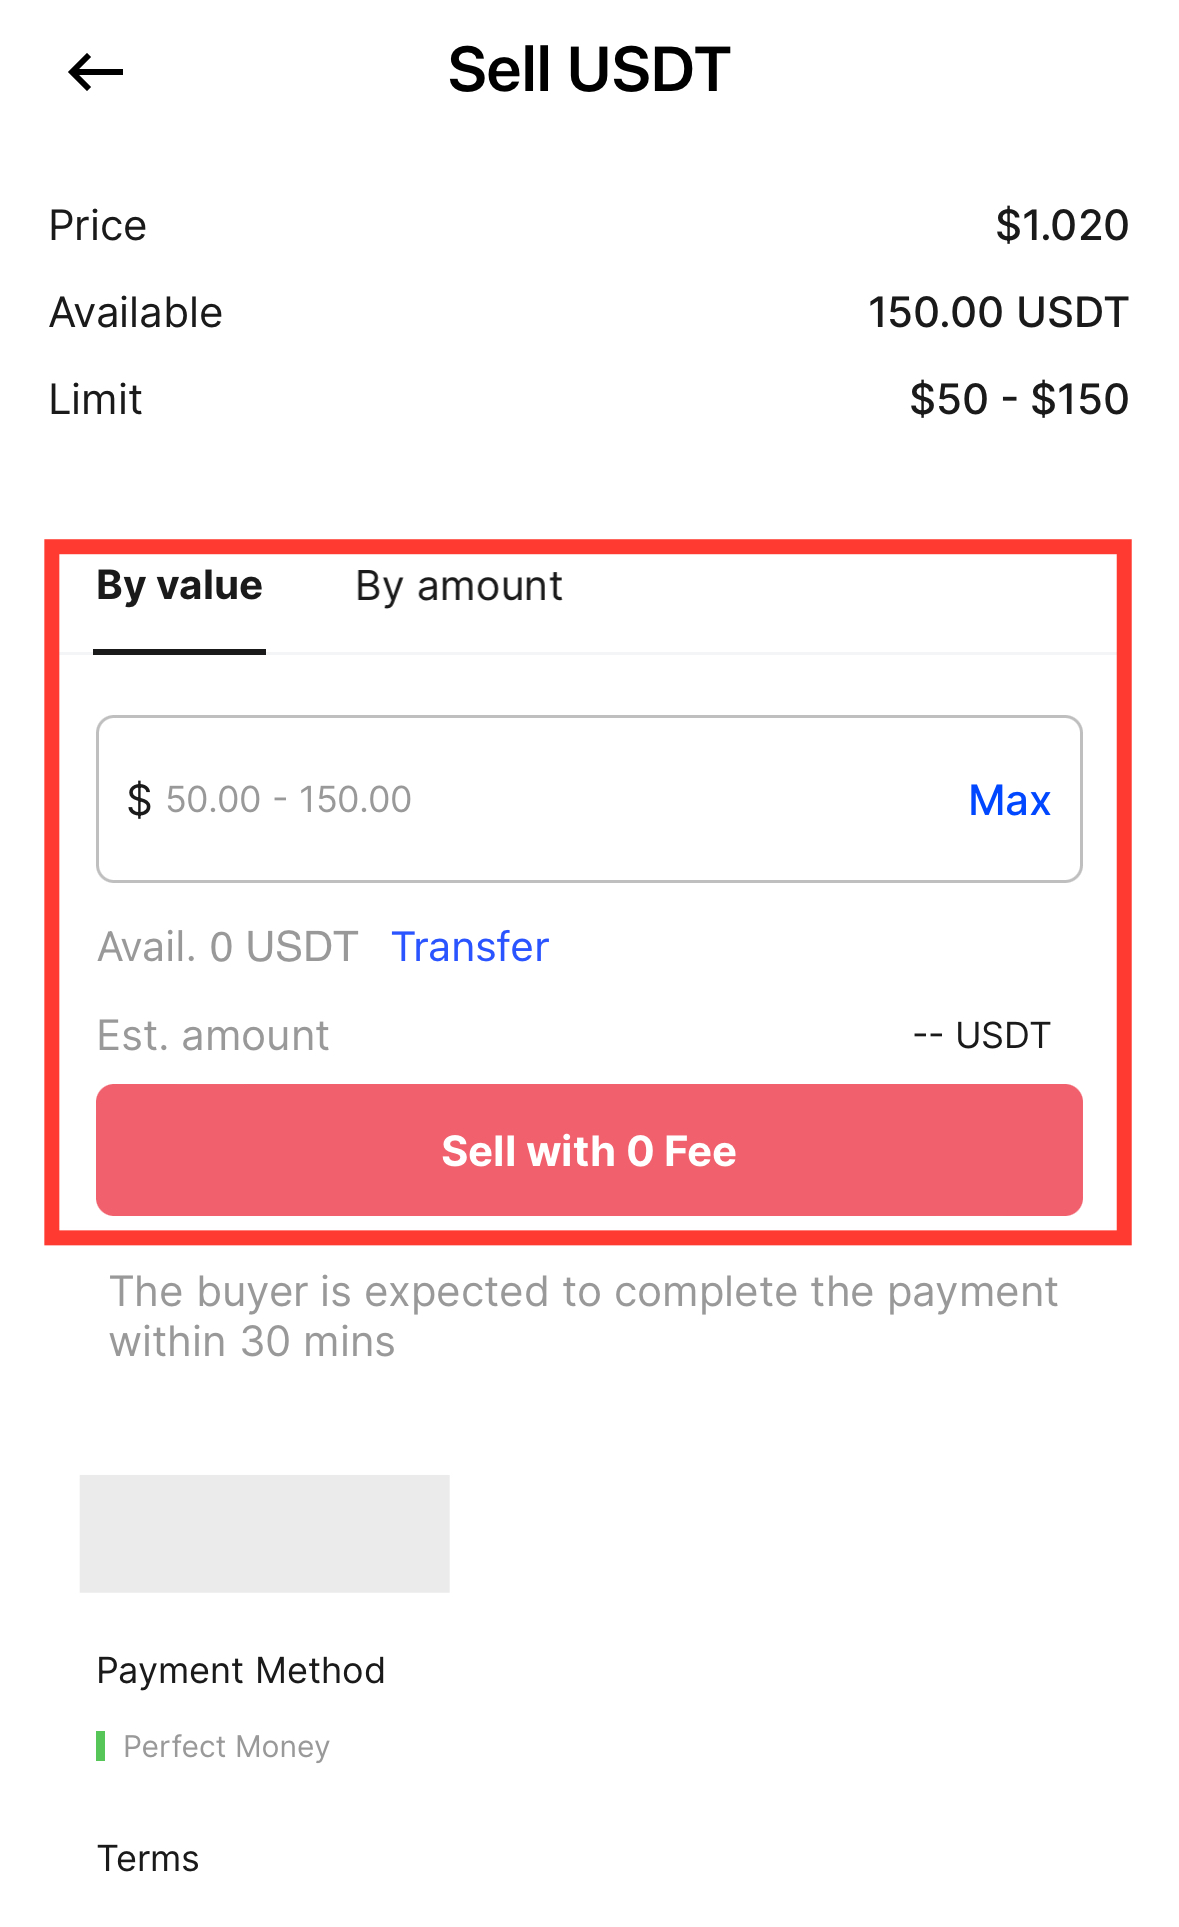
Task: Click the buyer payment time notice
Action: (x=583, y=1316)
